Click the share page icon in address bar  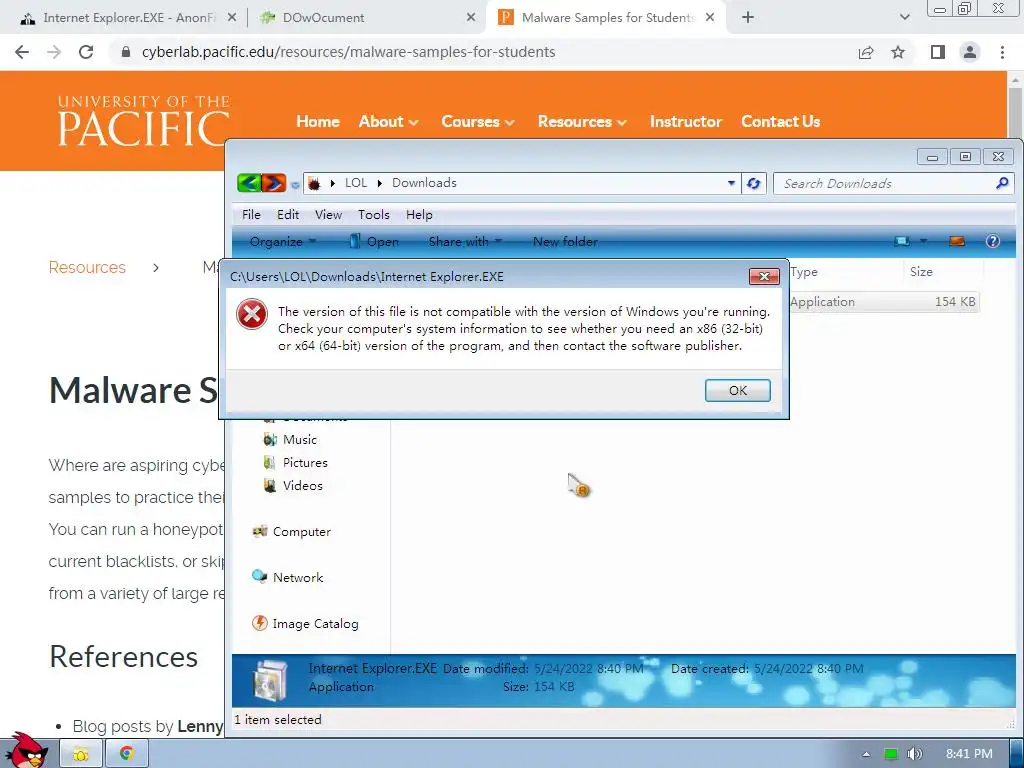coord(866,52)
